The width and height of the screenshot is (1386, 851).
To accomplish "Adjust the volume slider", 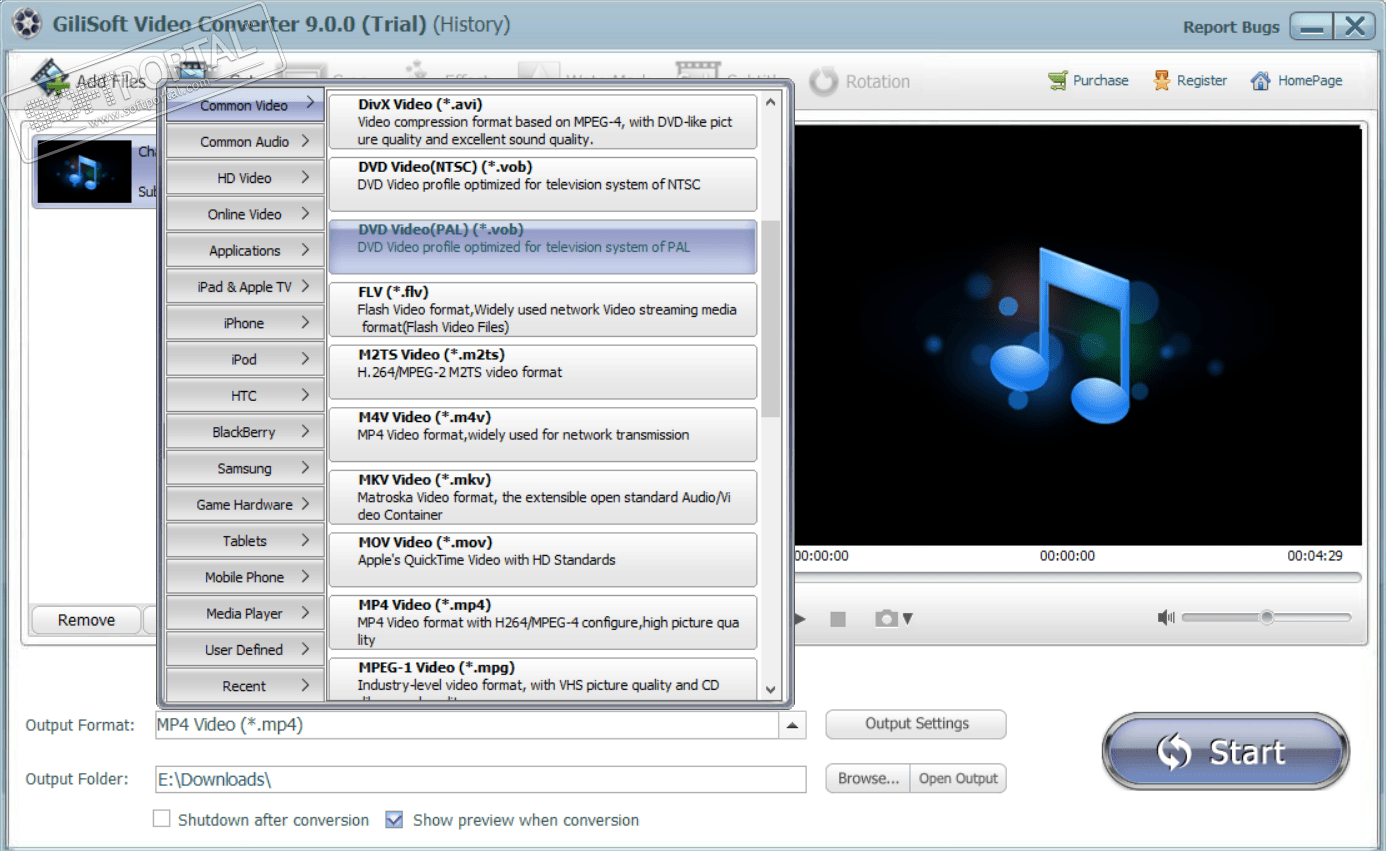I will (x=1266, y=618).
